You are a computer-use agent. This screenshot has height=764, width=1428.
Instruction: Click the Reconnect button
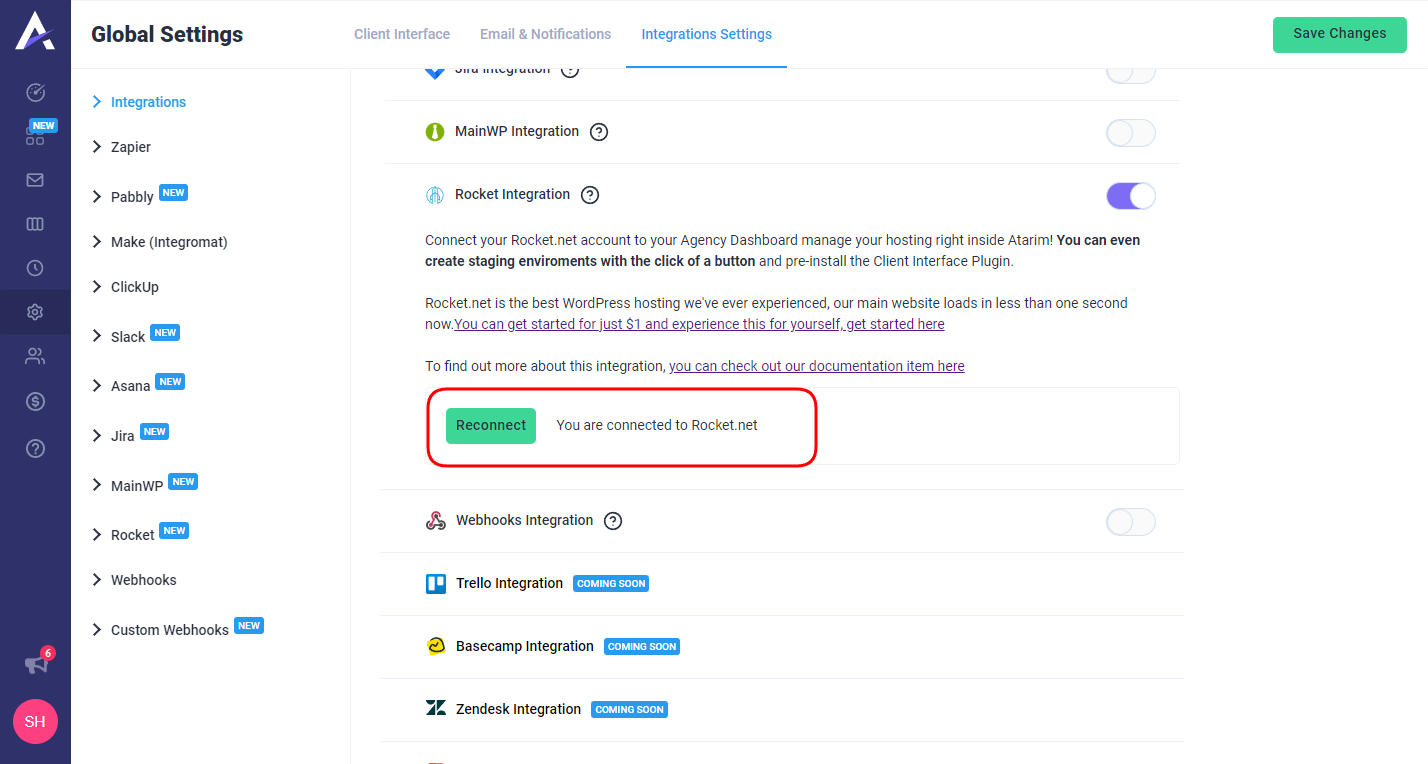click(x=491, y=425)
